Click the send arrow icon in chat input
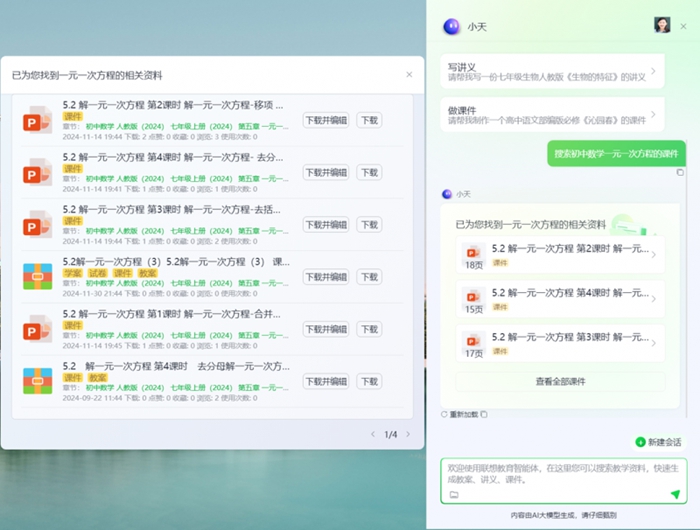Viewport: 700px width, 530px height. tap(675, 494)
